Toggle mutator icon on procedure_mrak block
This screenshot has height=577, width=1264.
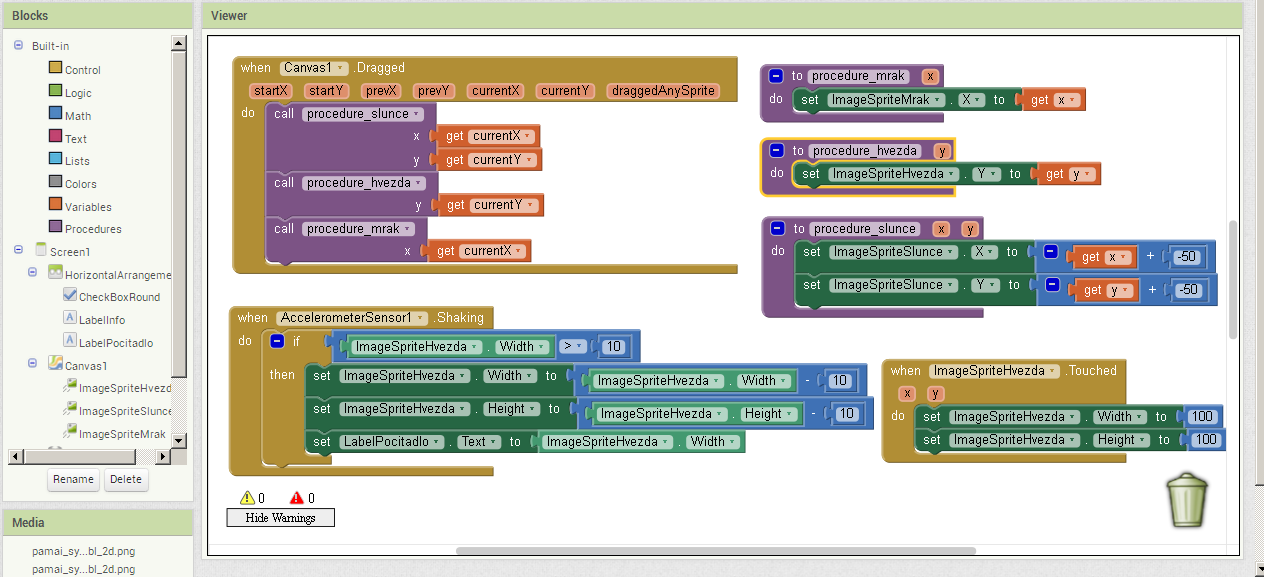tap(776, 75)
